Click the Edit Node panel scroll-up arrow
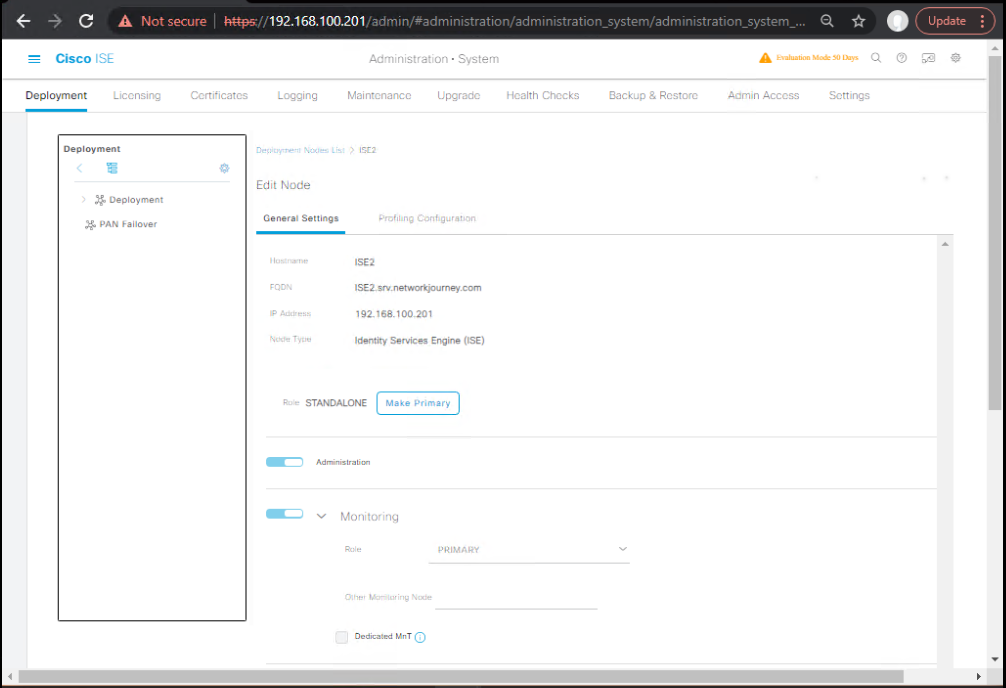This screenshot has width=1006, height=688. coord(945,245)
